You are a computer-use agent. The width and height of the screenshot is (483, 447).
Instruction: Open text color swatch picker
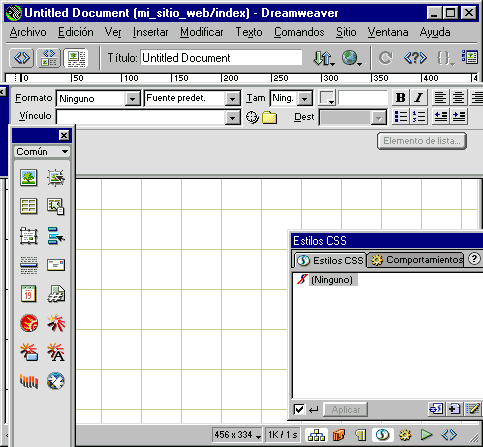(327, 98)
